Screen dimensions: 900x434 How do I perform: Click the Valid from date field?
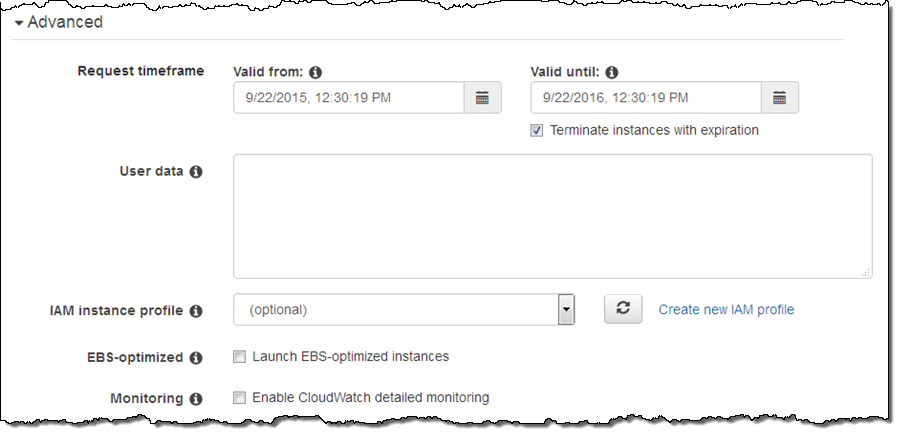(x=349, y=98)
